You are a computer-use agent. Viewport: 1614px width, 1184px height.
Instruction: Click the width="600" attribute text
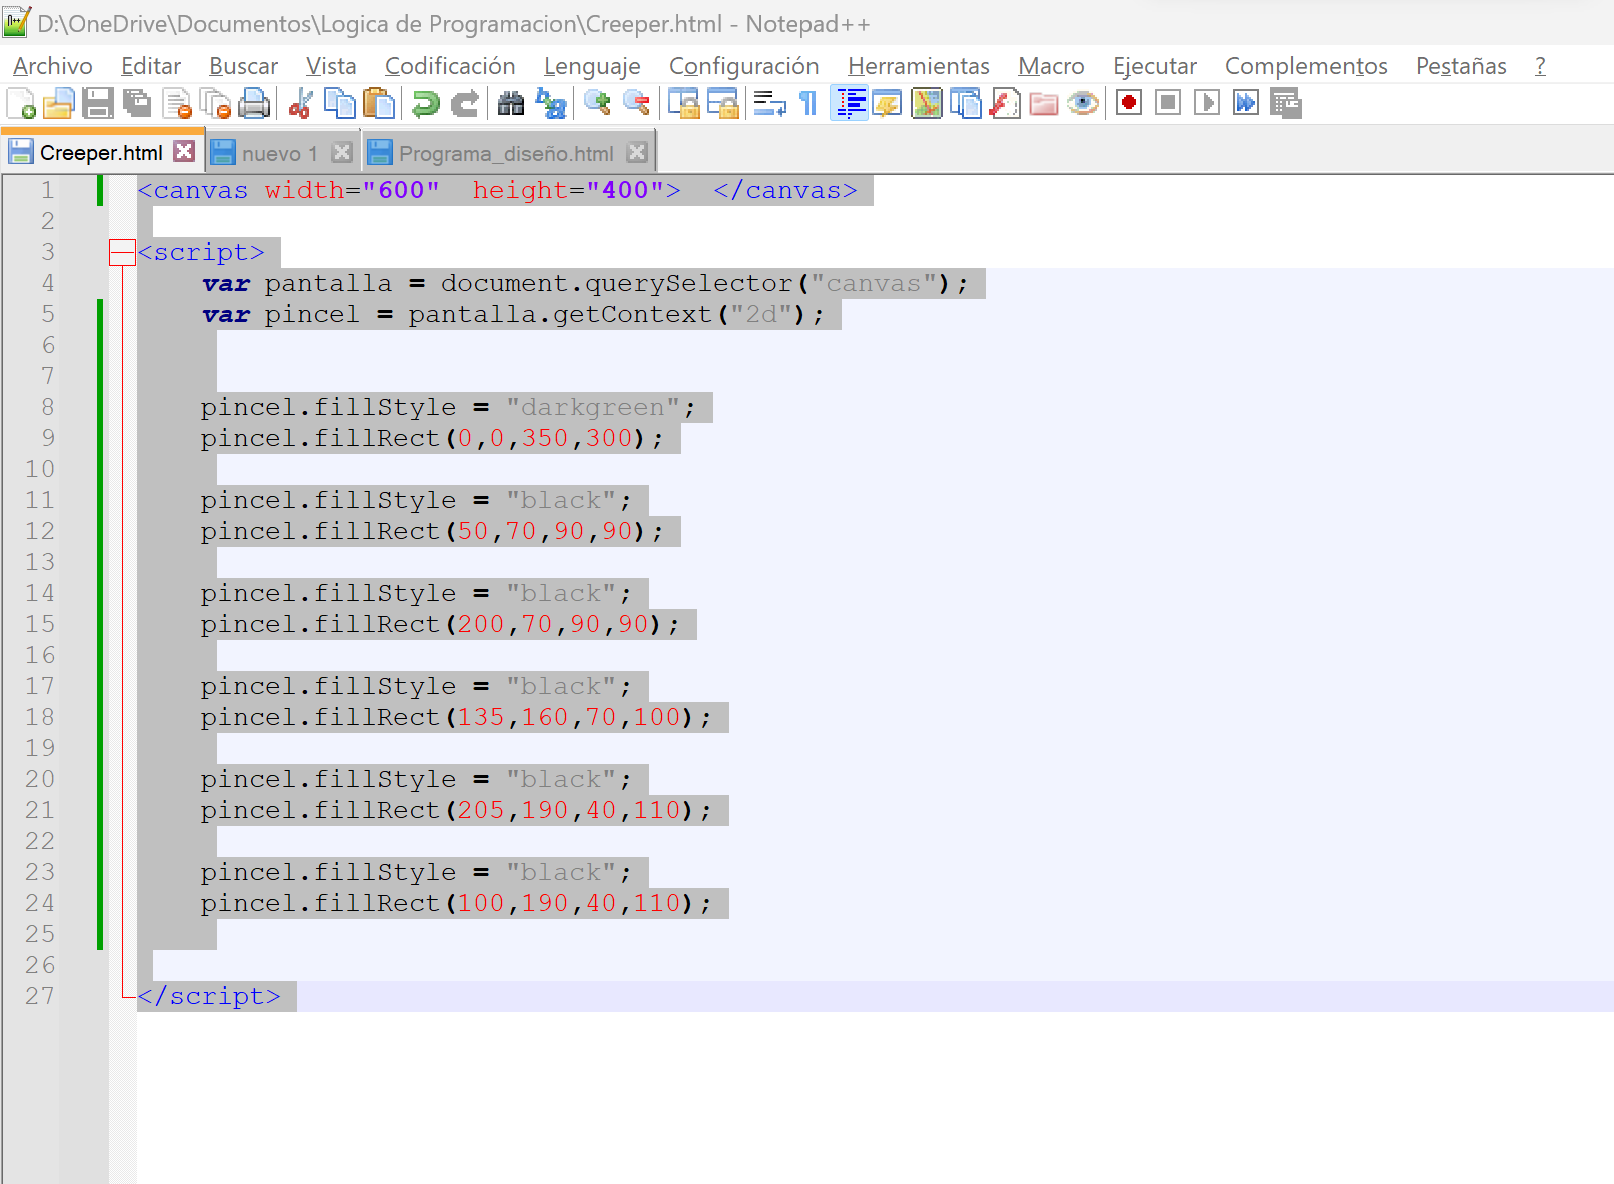coord(352,190)
